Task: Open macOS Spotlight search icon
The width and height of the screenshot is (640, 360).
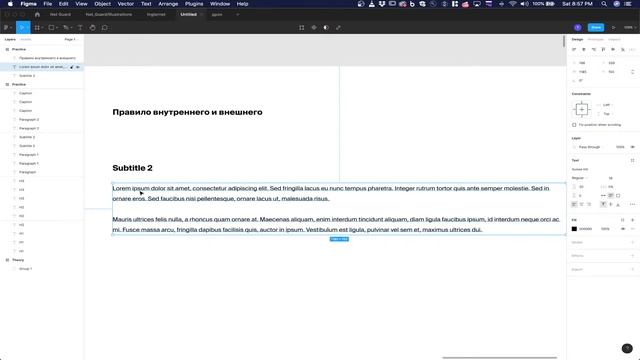Action: (x=604, y=4)
